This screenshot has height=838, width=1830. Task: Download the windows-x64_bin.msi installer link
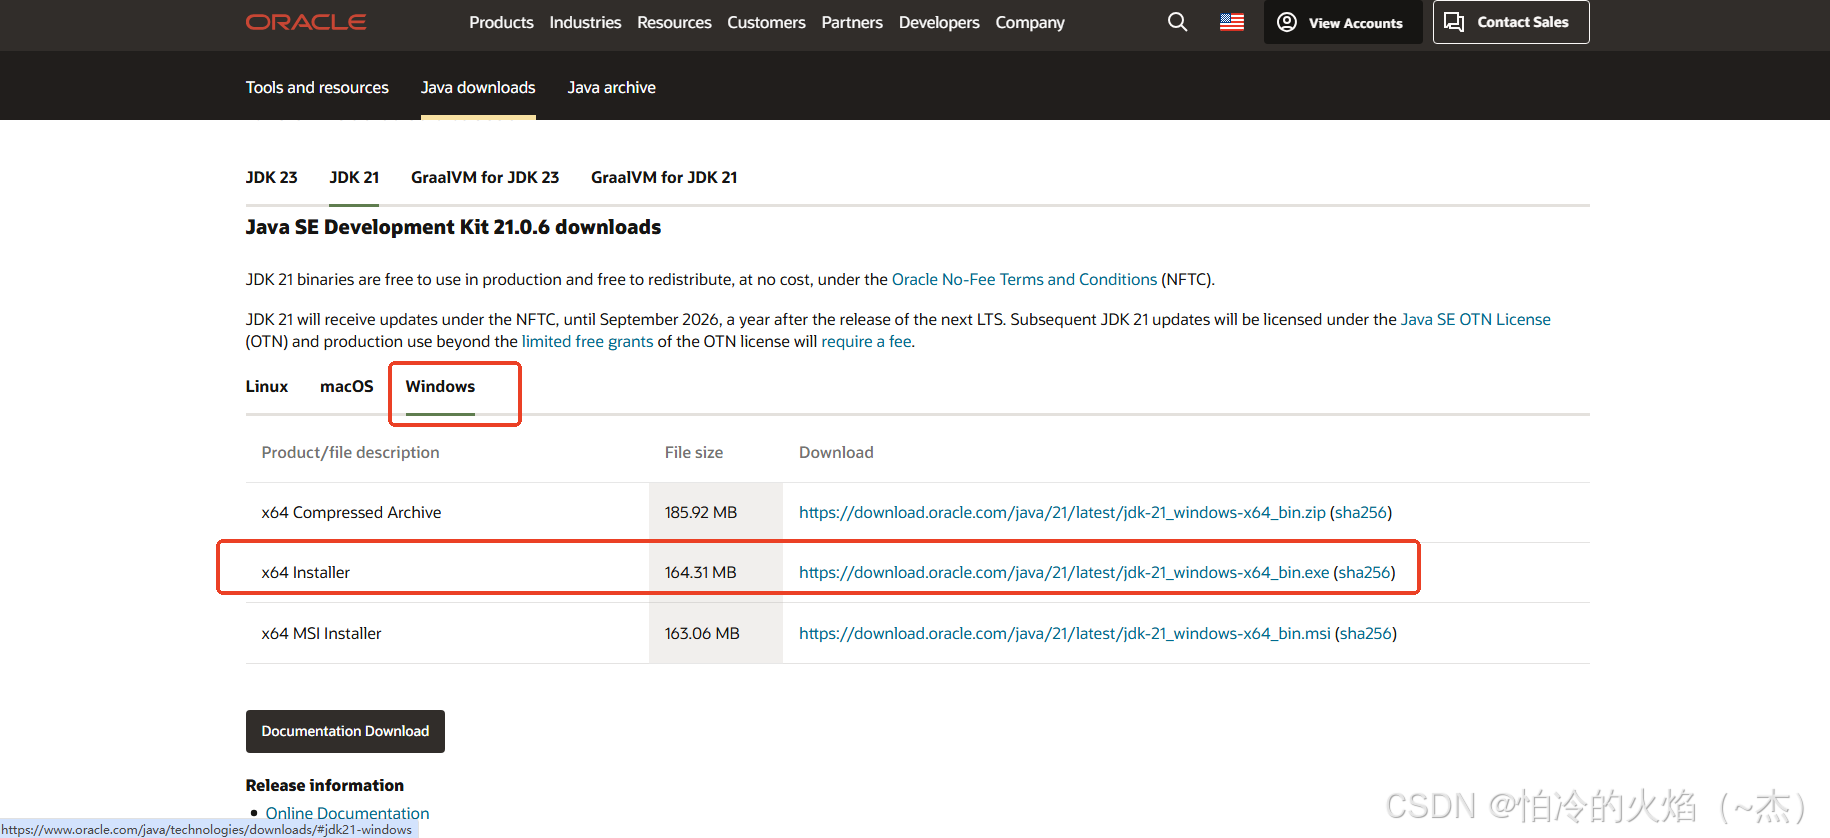point(1065,633)
